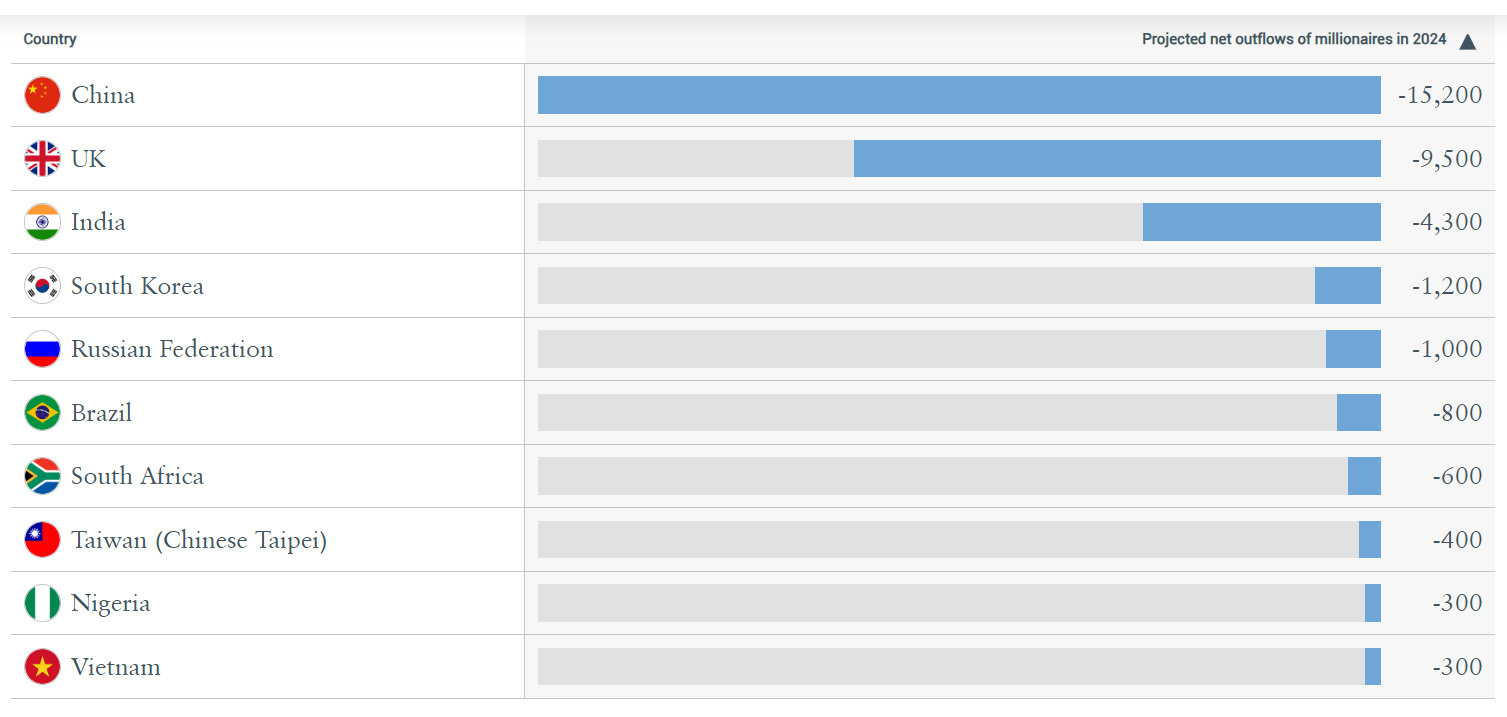
Task: Click China's blue outflow bar
Action: coord(958,95)
